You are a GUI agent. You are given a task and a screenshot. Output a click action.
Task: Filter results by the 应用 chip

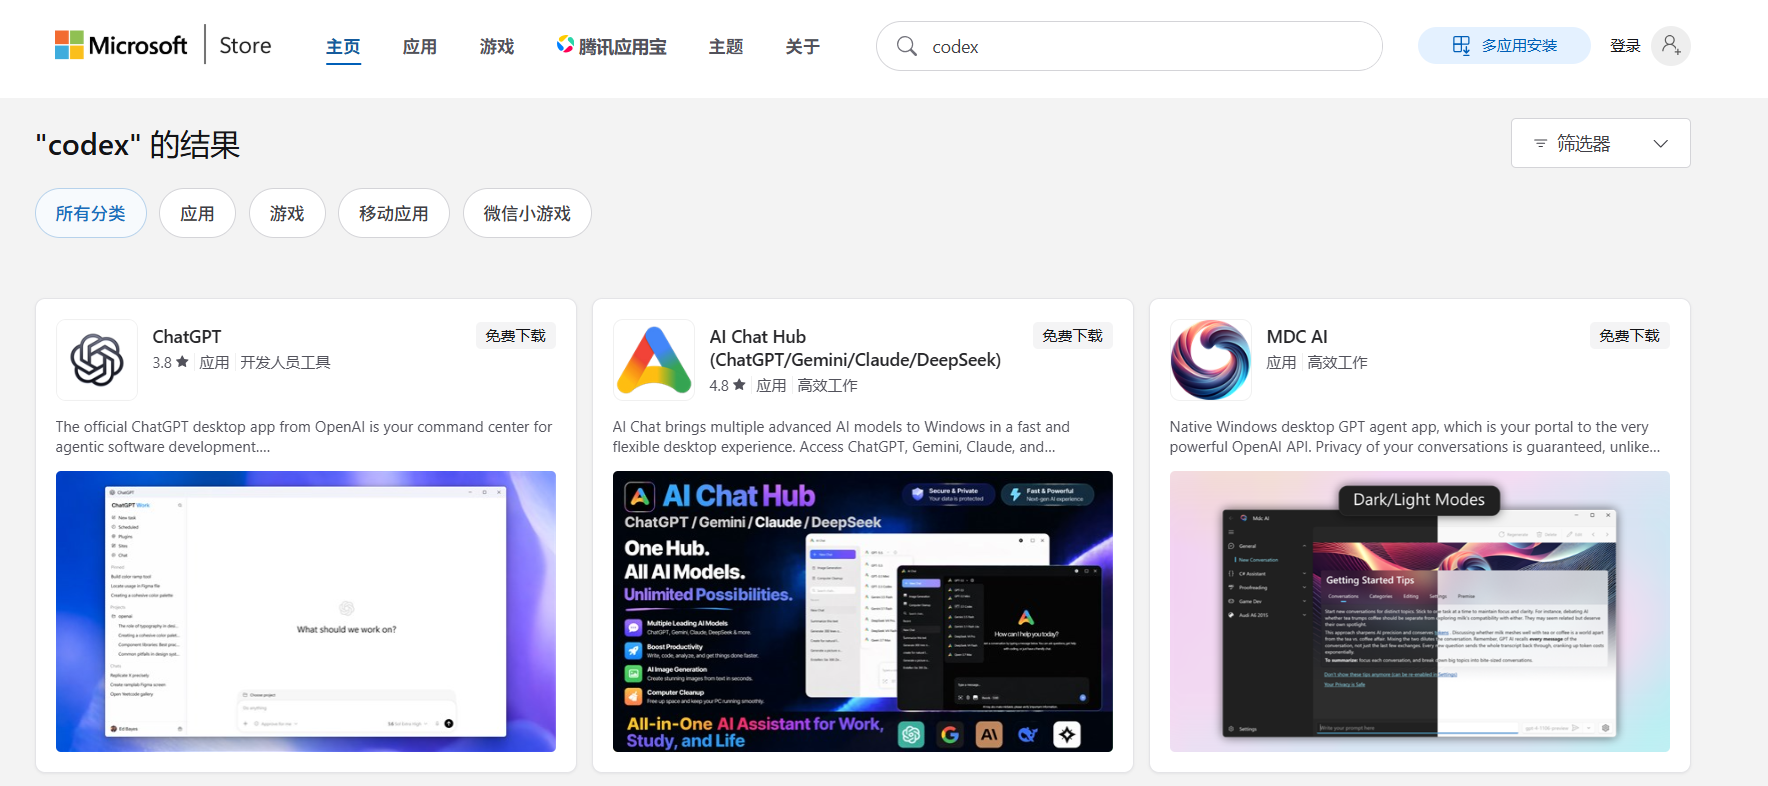[x=197, y=213]
